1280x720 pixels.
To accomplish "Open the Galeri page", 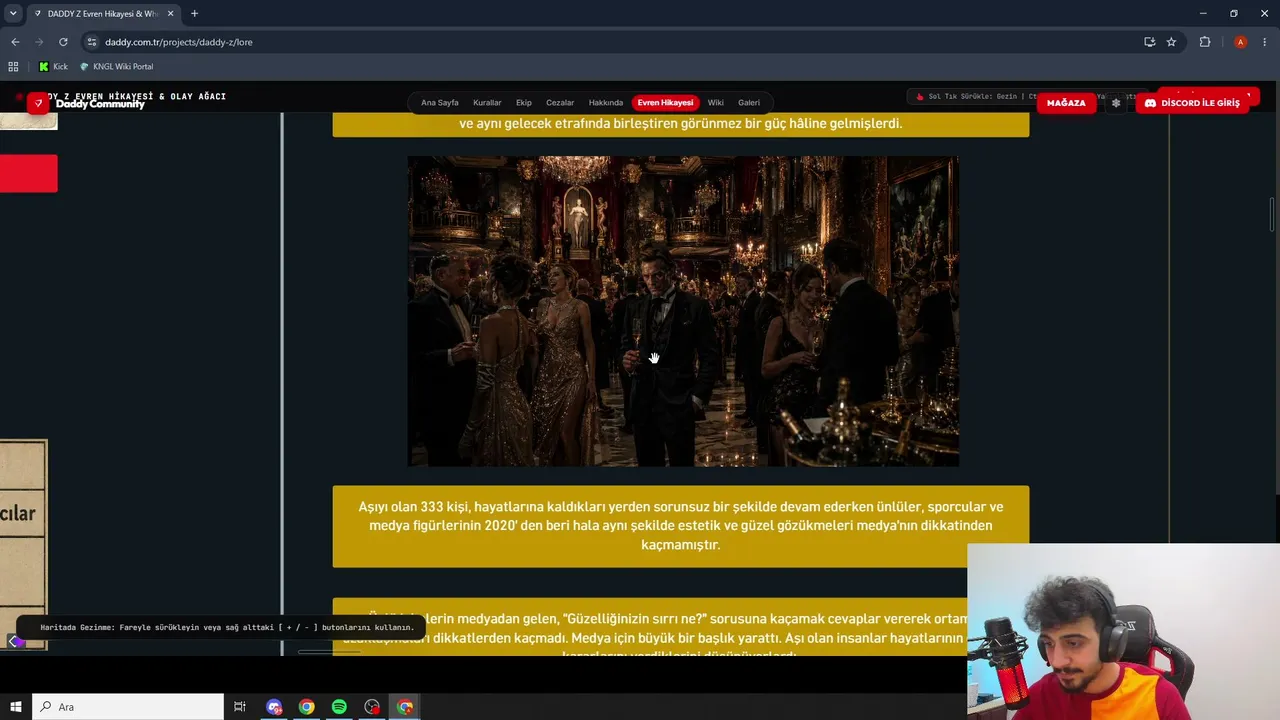I will click(749, 103).
